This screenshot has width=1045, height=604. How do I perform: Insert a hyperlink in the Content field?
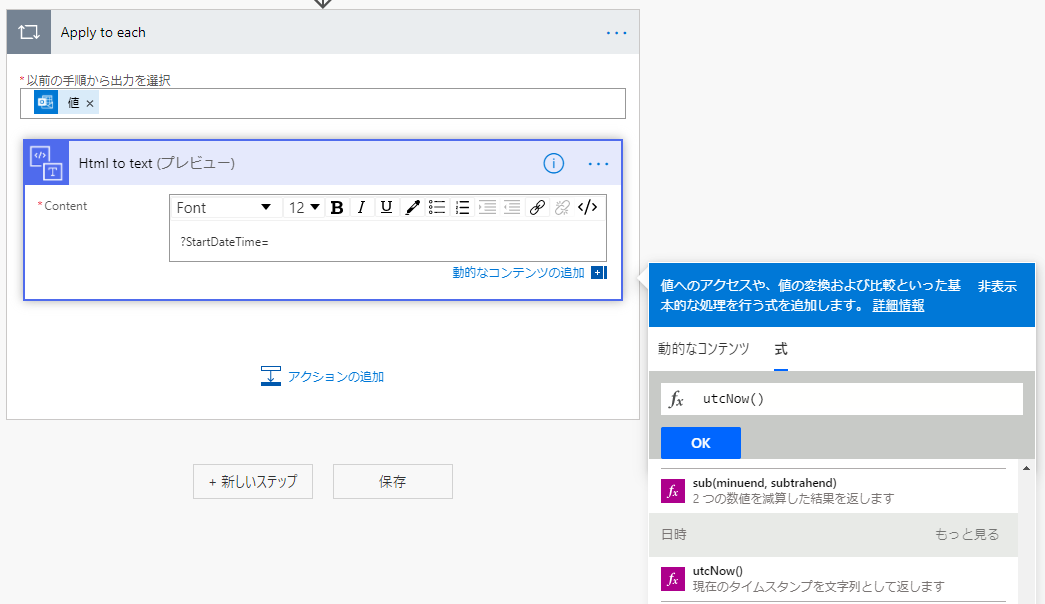pyautogui.click(x=537, y=207)
